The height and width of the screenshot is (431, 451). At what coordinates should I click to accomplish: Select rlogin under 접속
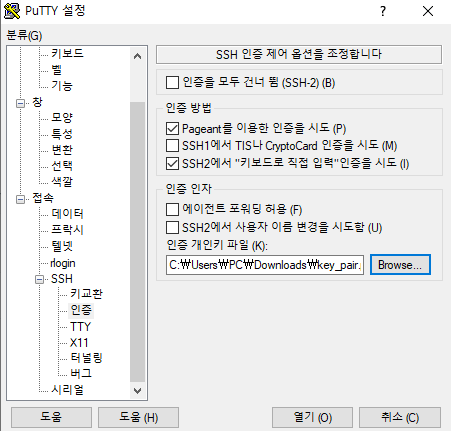pos(63,263)
